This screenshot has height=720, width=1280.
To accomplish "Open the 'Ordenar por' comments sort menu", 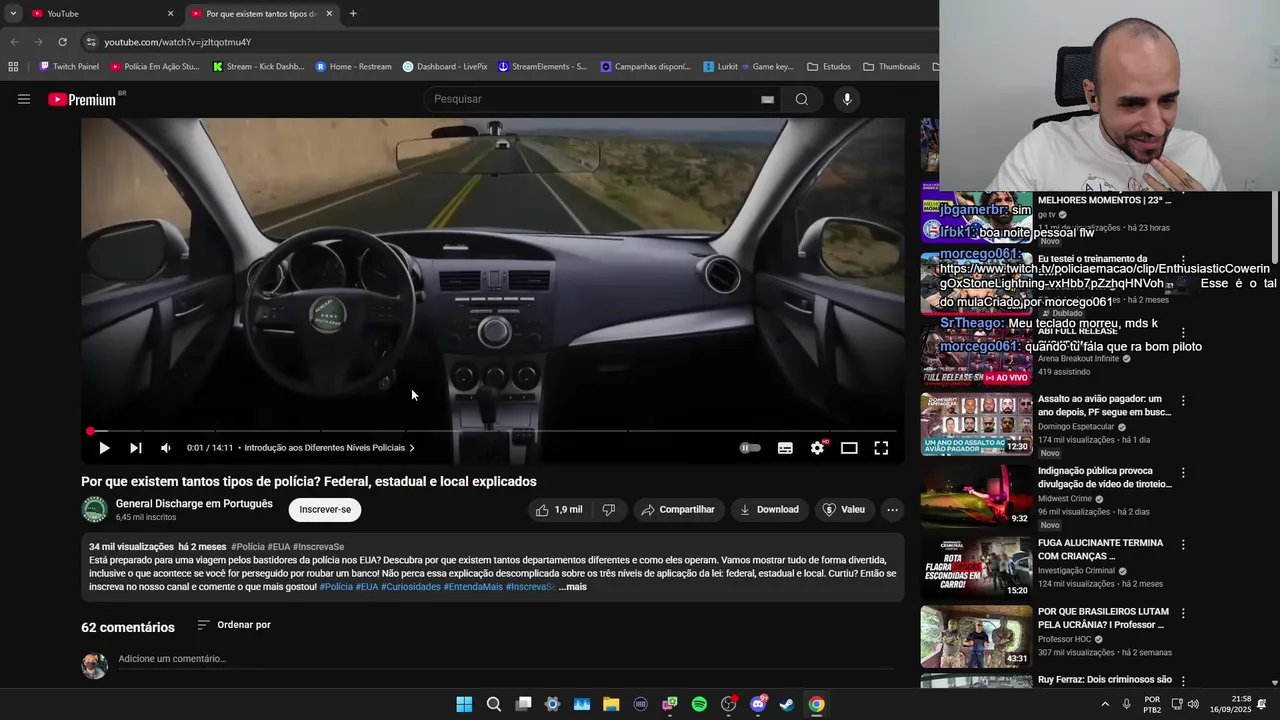I will tap(234, 625).
